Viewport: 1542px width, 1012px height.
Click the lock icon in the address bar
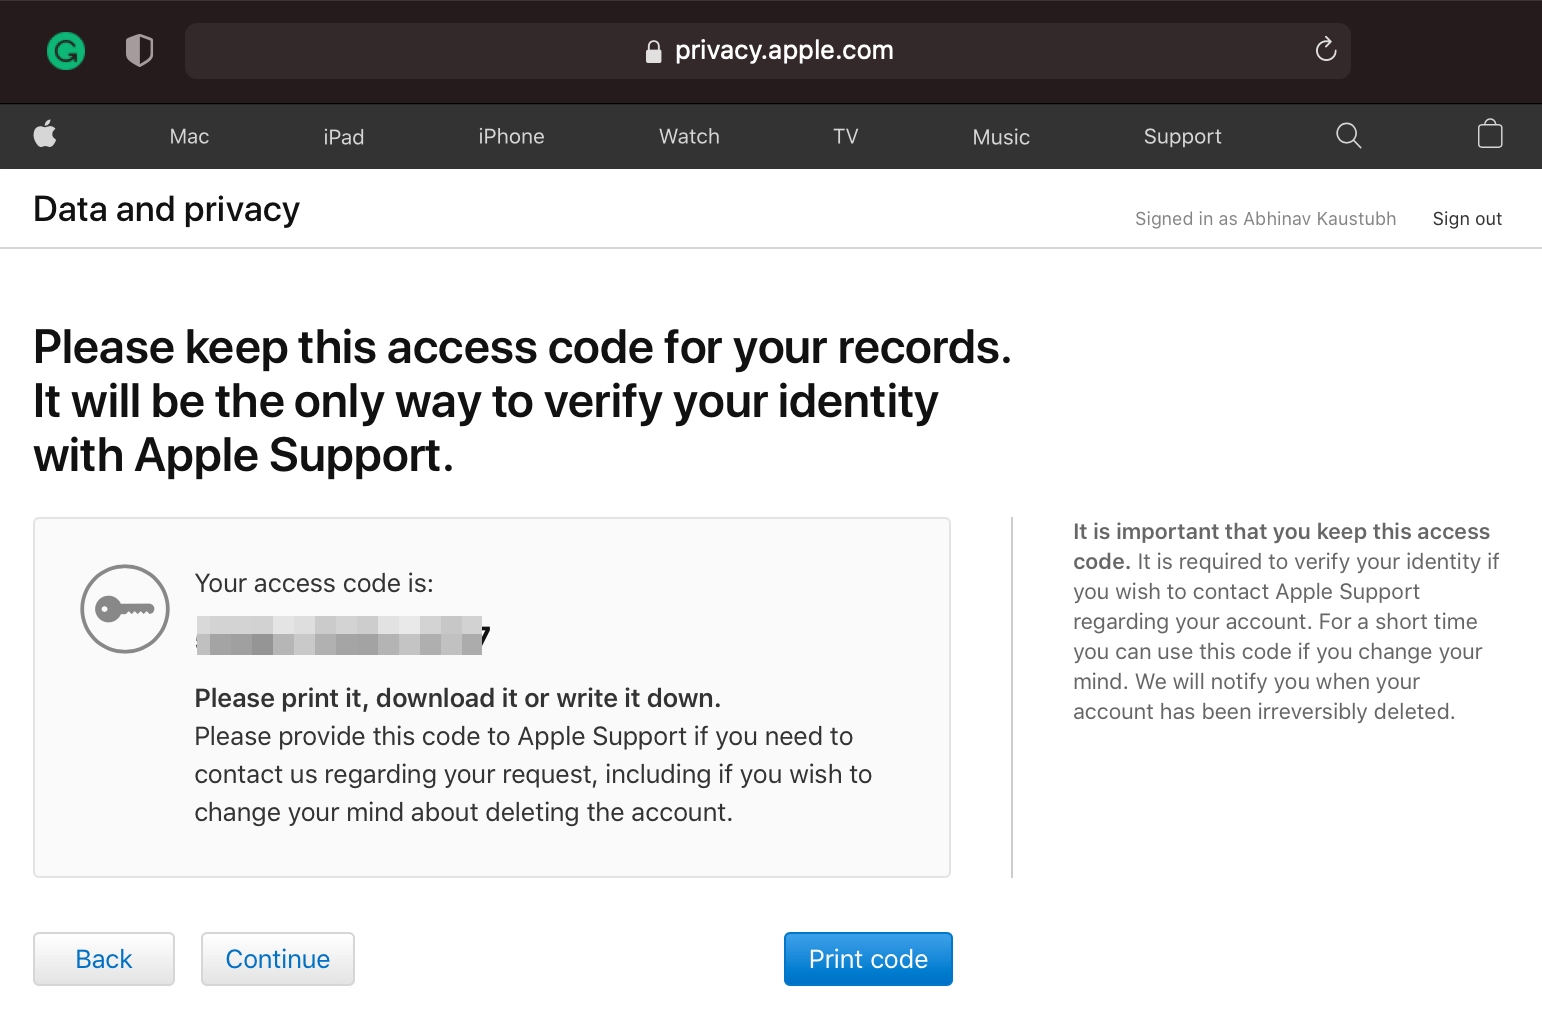653,50
